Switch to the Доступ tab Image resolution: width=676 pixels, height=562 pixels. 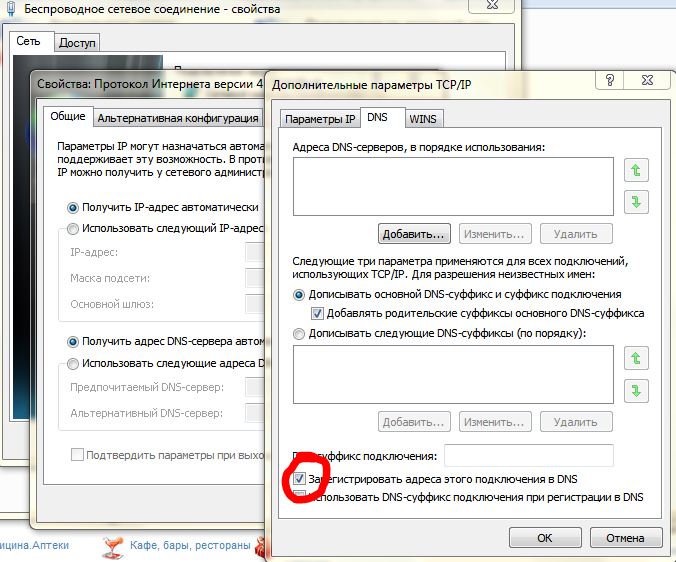pos(77,43)
